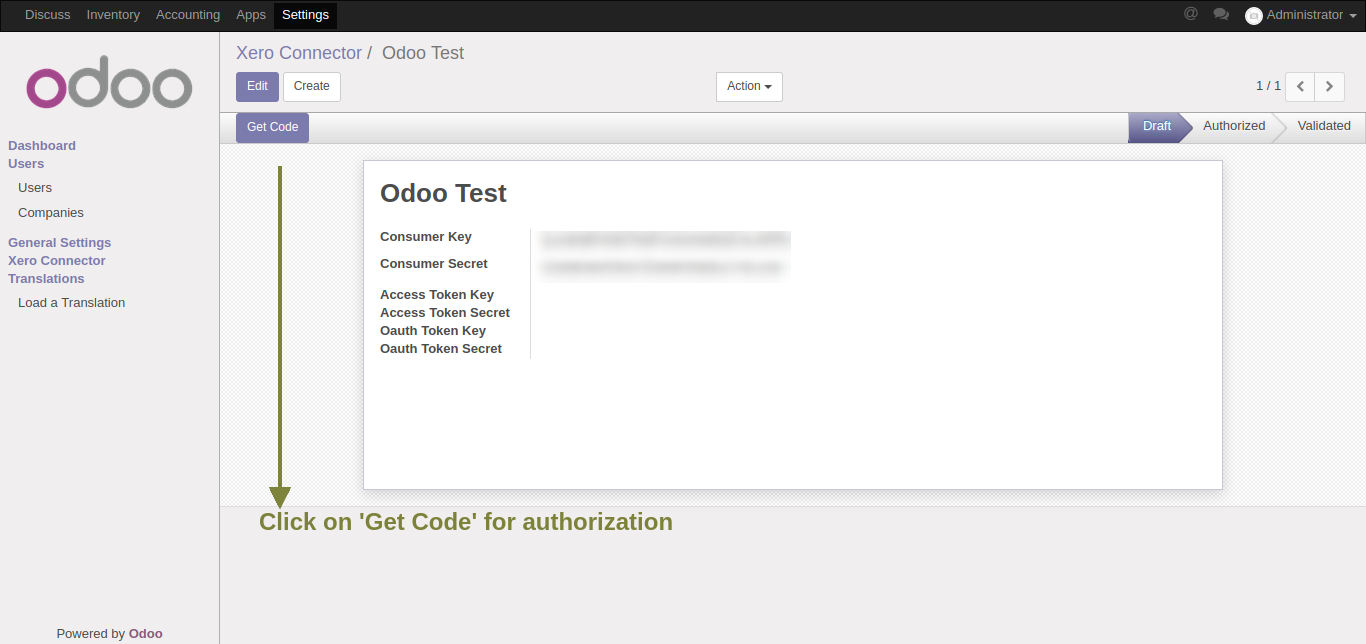Open the Users section header
This screenshot has width=1366, height=644.
click(26, 164)
